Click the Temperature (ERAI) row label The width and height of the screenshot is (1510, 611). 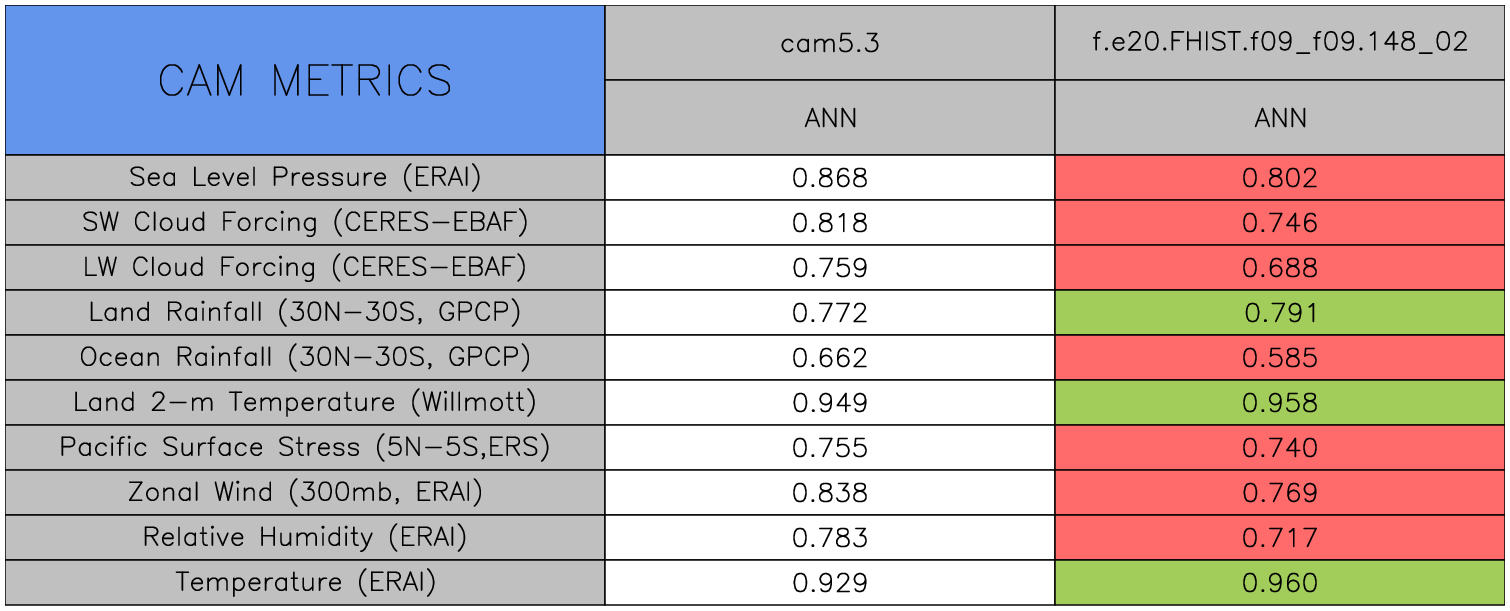click(305, 583)
